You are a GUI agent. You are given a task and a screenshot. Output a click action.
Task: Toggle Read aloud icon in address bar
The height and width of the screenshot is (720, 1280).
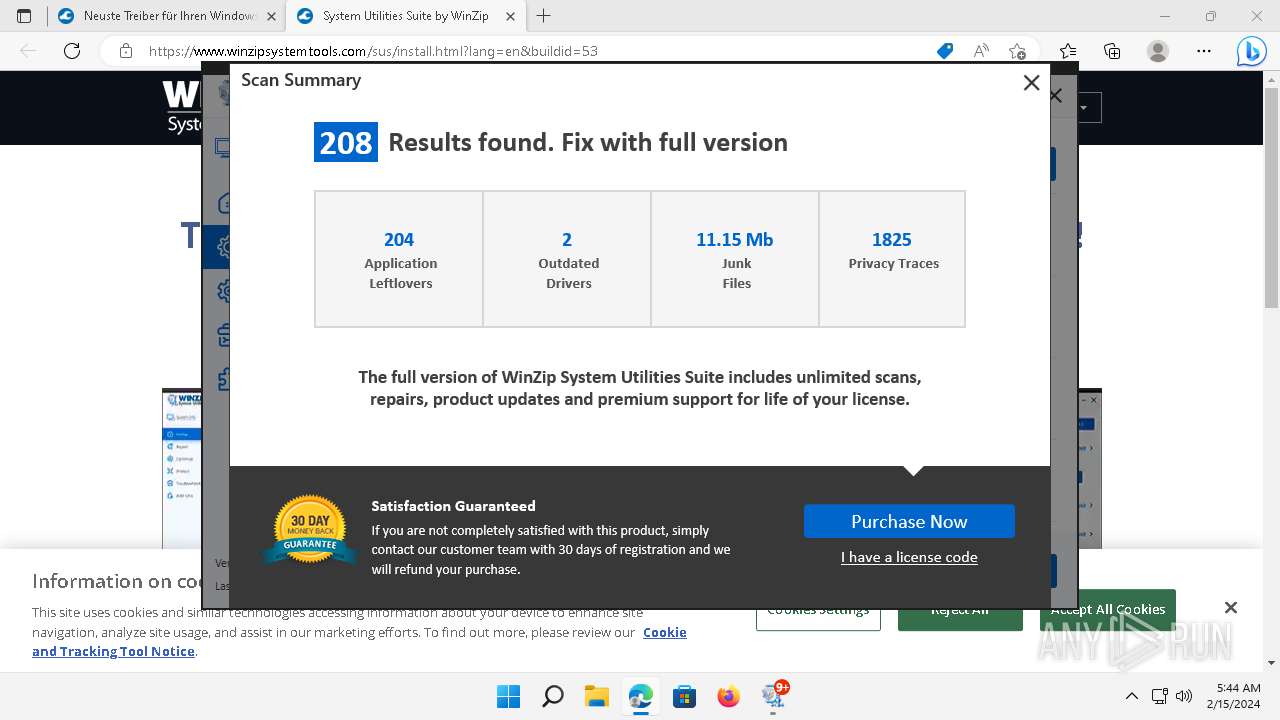pyautogui.click(x=981, y=51)
